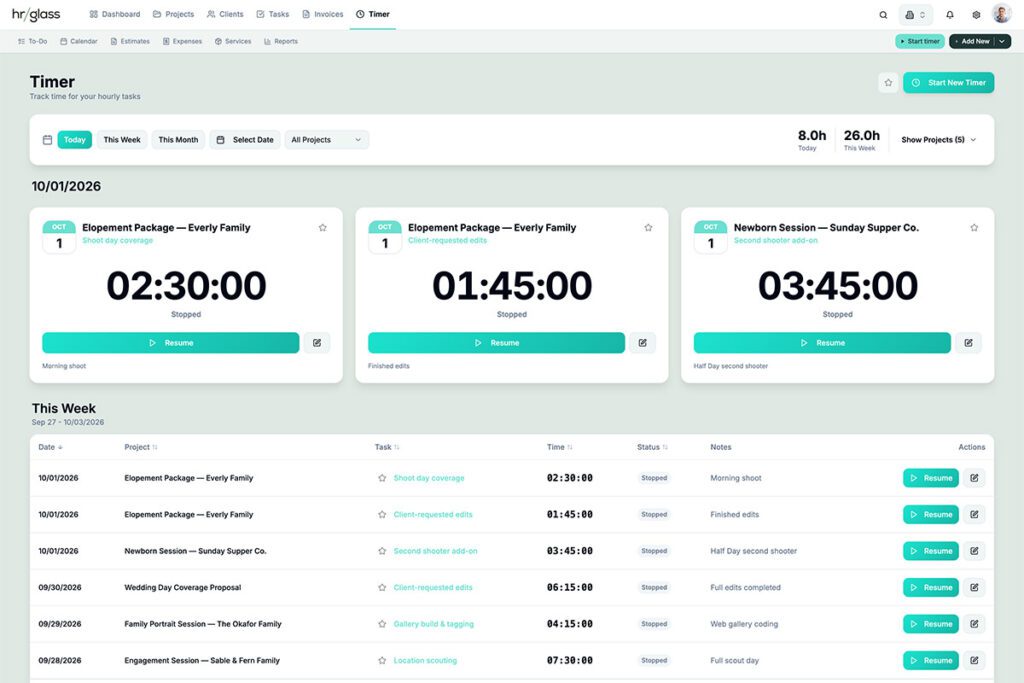Open Reports in the sub navigation

(281, 41)
